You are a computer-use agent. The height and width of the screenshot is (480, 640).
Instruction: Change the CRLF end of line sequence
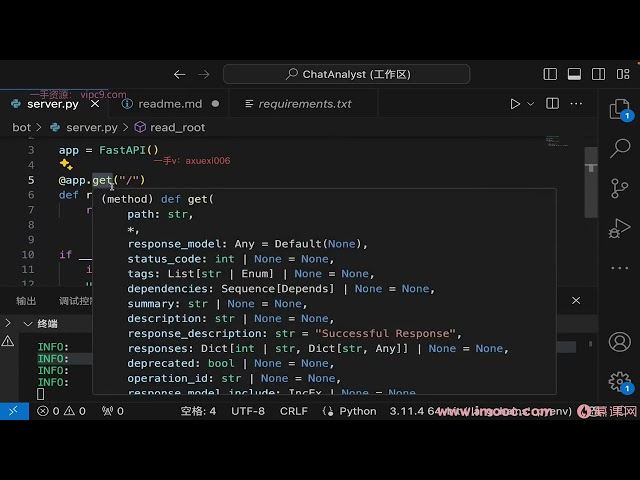tap(293, 411)
